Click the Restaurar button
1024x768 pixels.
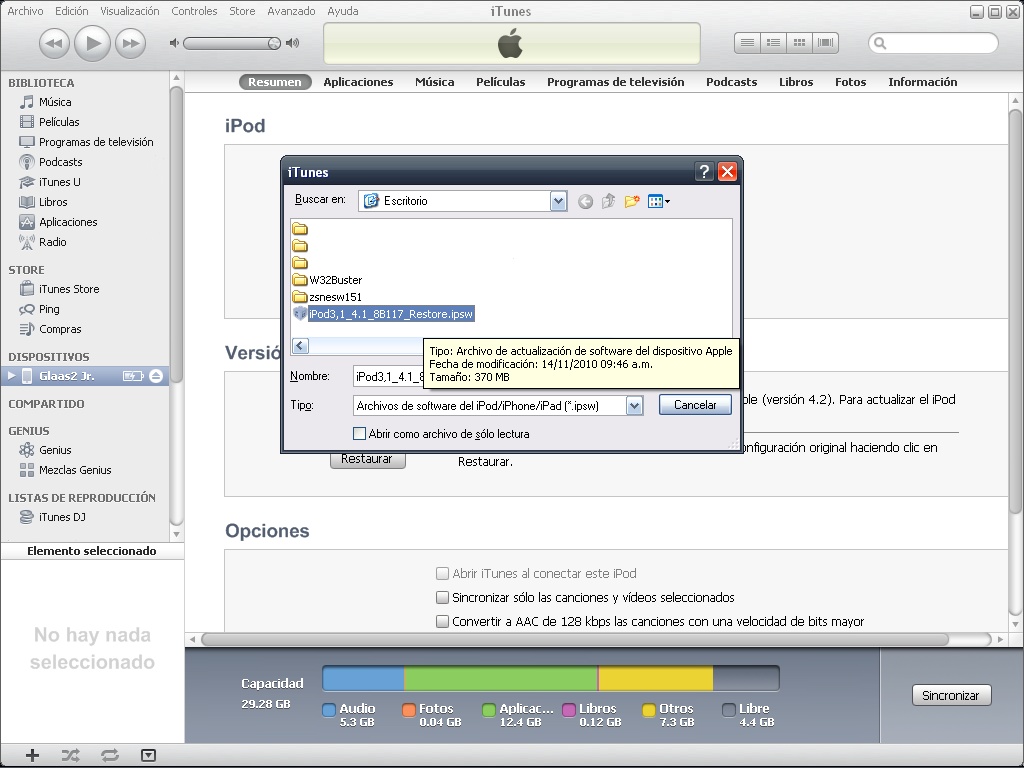click(x=367, y=459)
